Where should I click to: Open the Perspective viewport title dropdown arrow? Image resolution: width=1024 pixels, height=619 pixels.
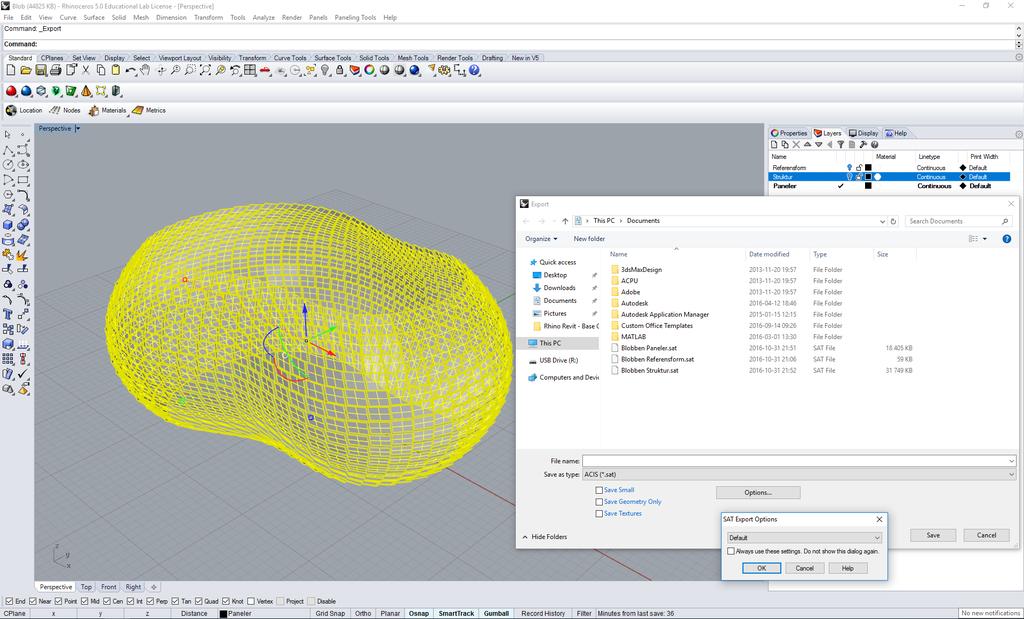[78, 129]
